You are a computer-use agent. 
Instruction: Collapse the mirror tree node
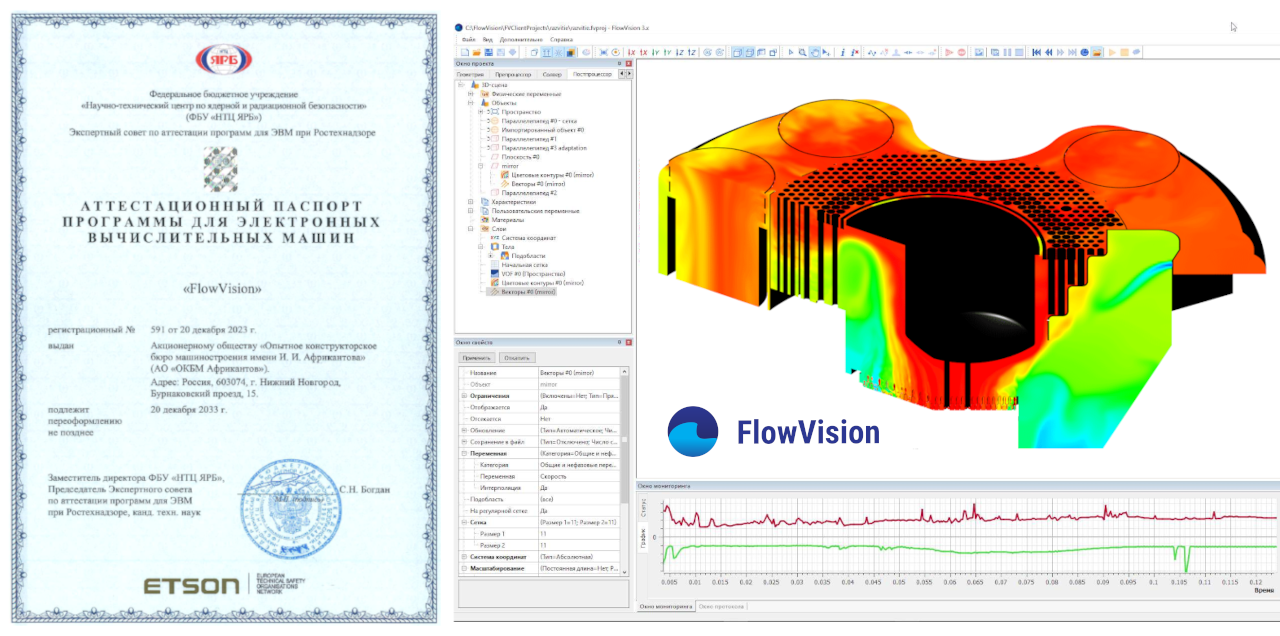(481, 166)
